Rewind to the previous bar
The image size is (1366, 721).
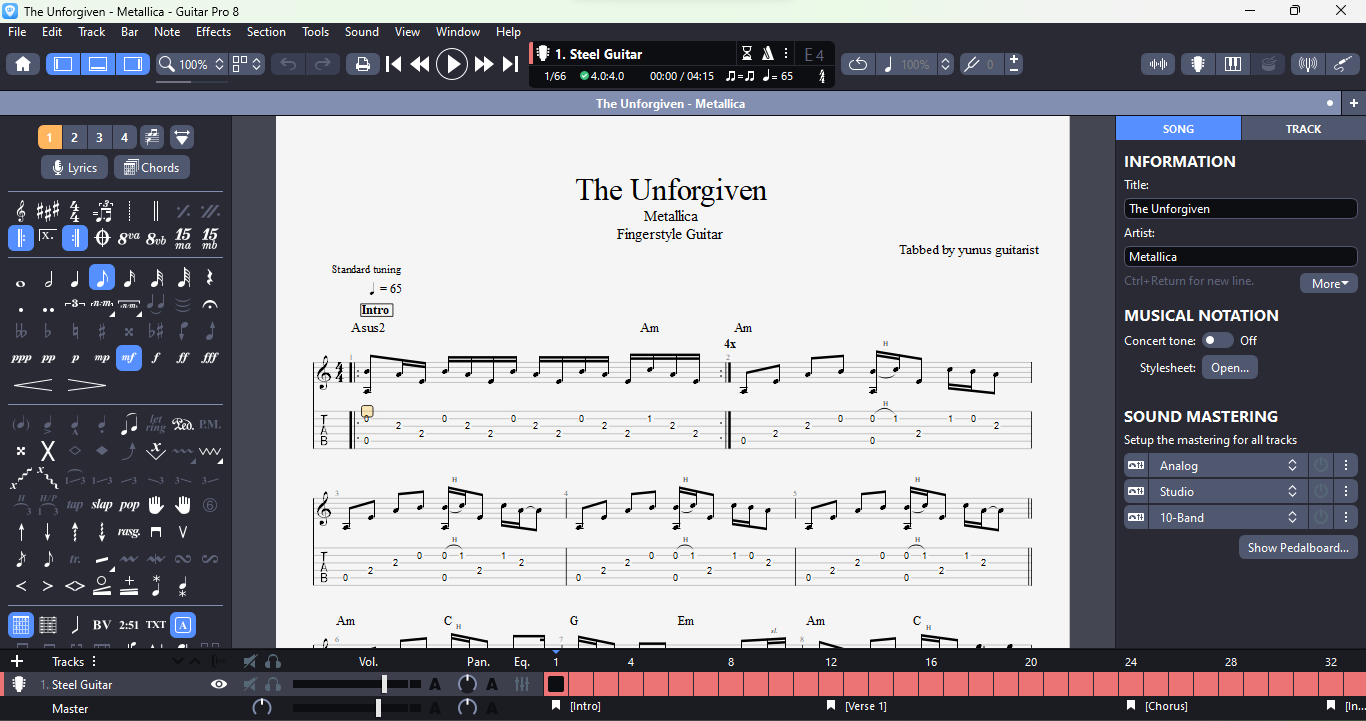point(420,64)
